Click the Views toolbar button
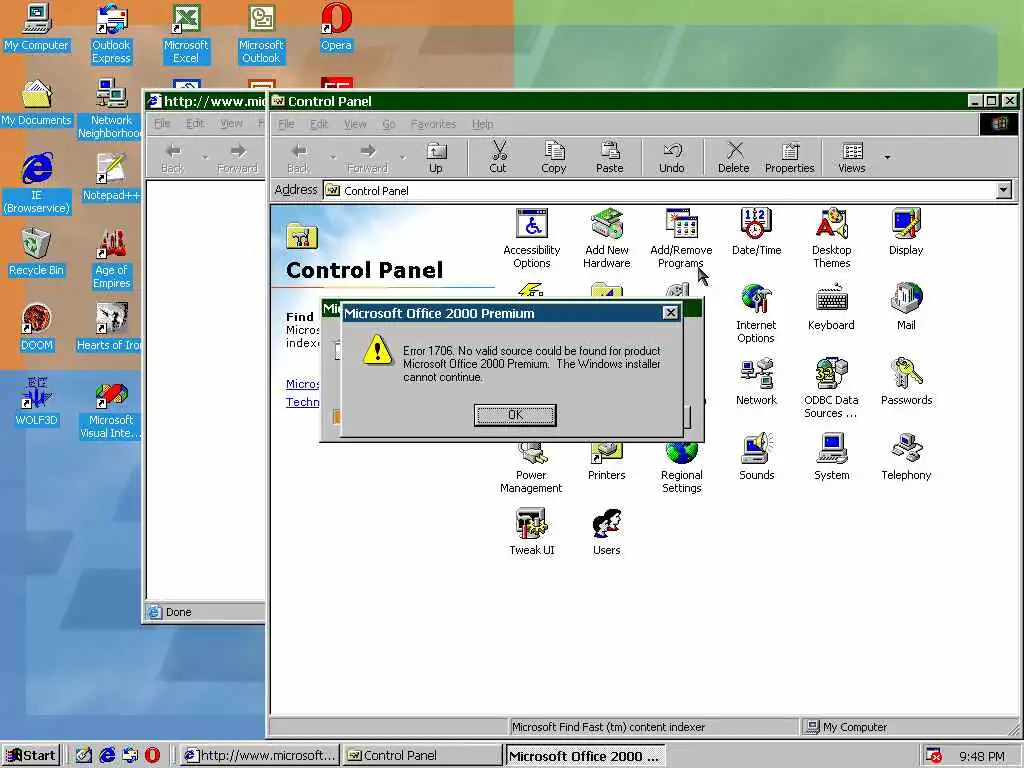The image size is (1024, 768). [x=852, y=158]
